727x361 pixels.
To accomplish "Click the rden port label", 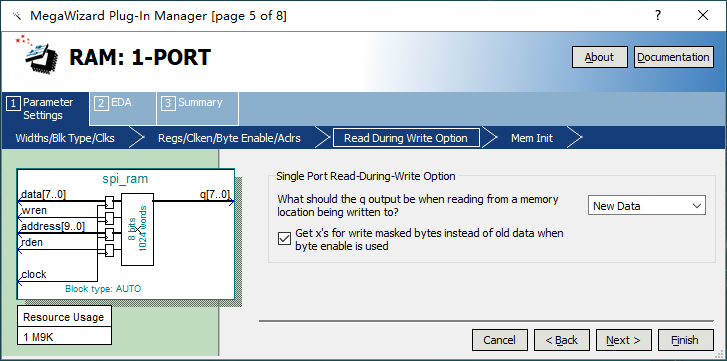I will pos(32,242).
